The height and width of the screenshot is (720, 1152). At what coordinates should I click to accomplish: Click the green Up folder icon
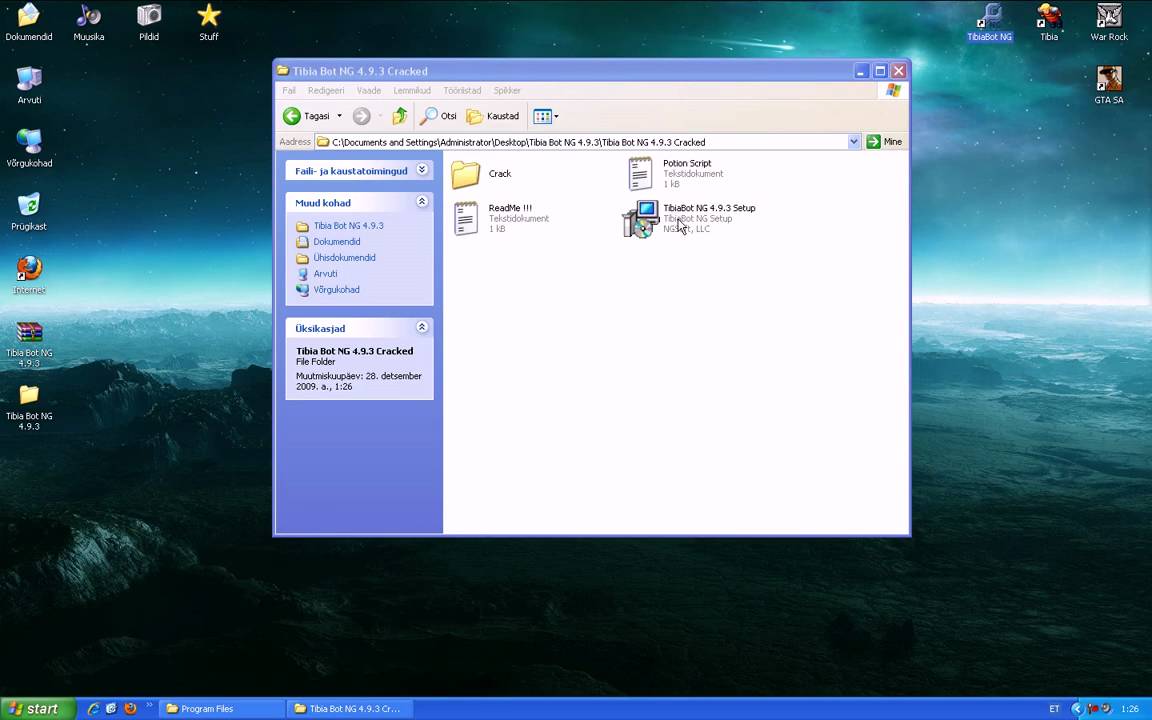400,116
